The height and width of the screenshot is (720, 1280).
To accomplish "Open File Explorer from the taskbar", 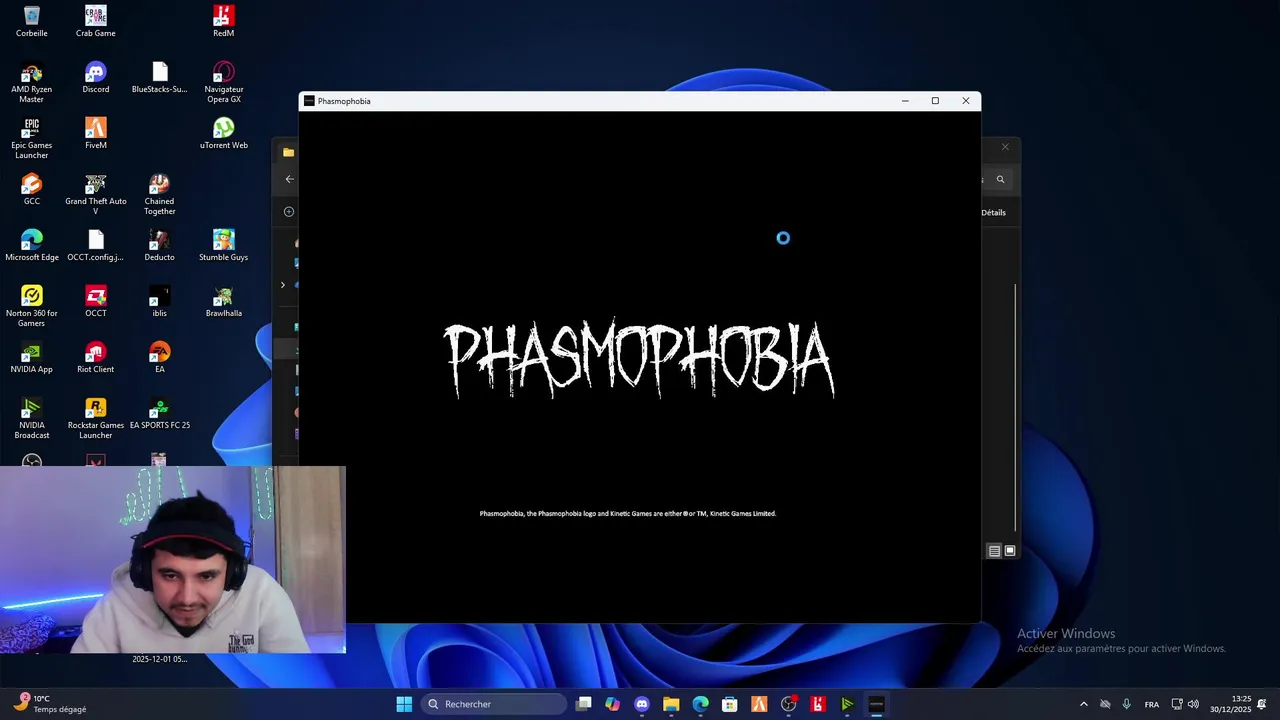I will click(x=671, y=704).
